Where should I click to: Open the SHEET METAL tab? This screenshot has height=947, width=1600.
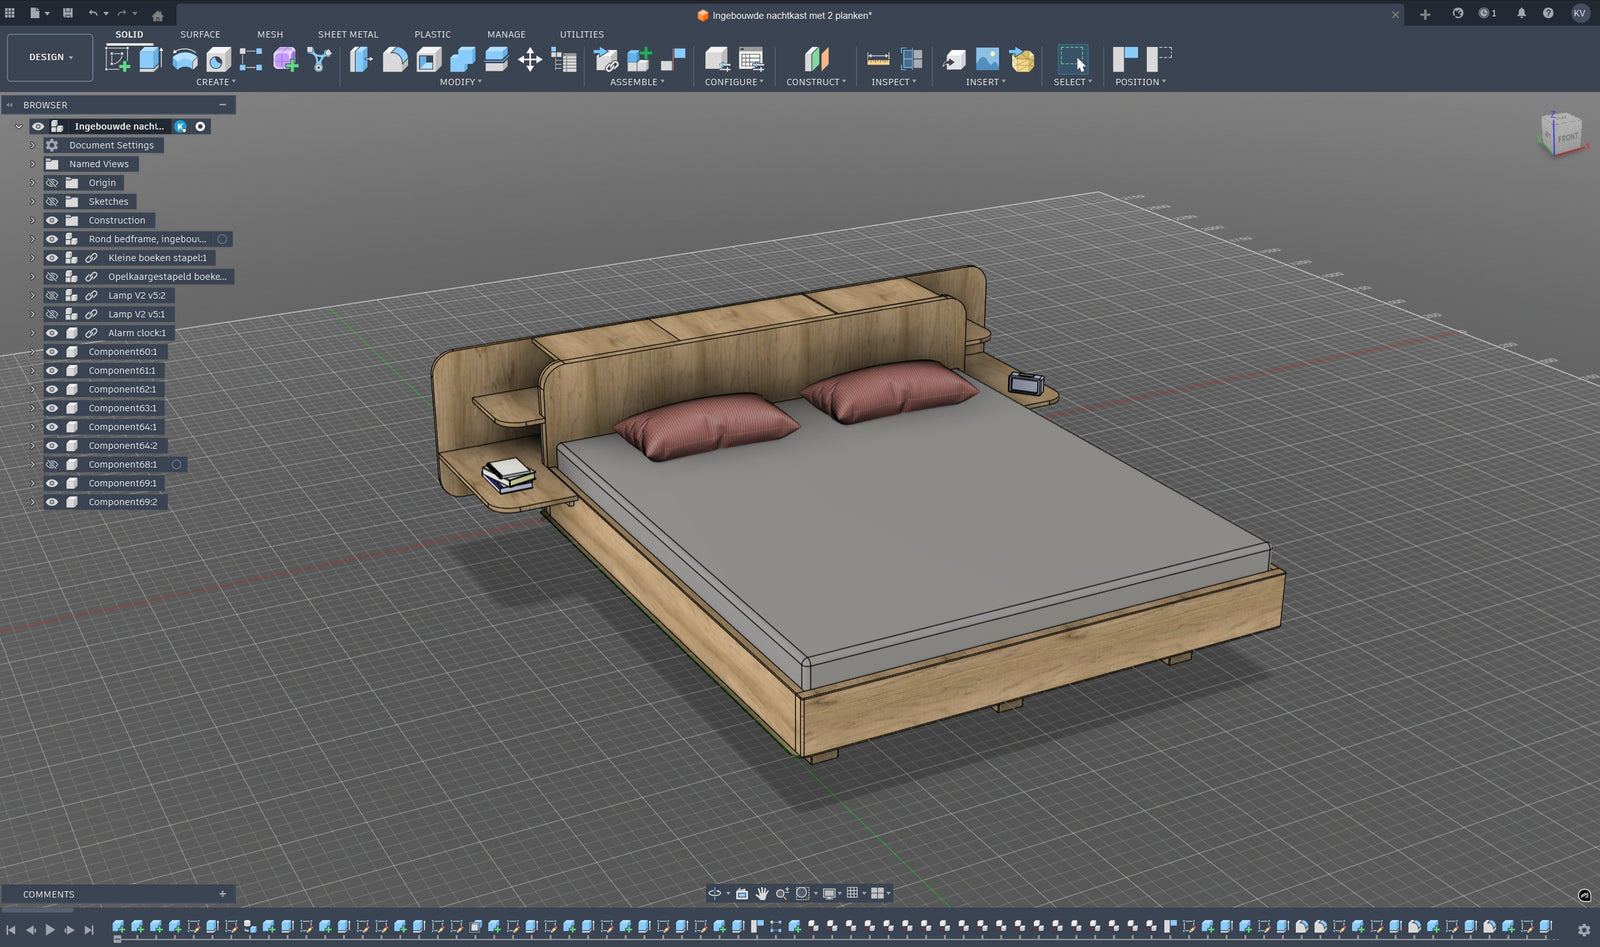click(x=347, y=34)
